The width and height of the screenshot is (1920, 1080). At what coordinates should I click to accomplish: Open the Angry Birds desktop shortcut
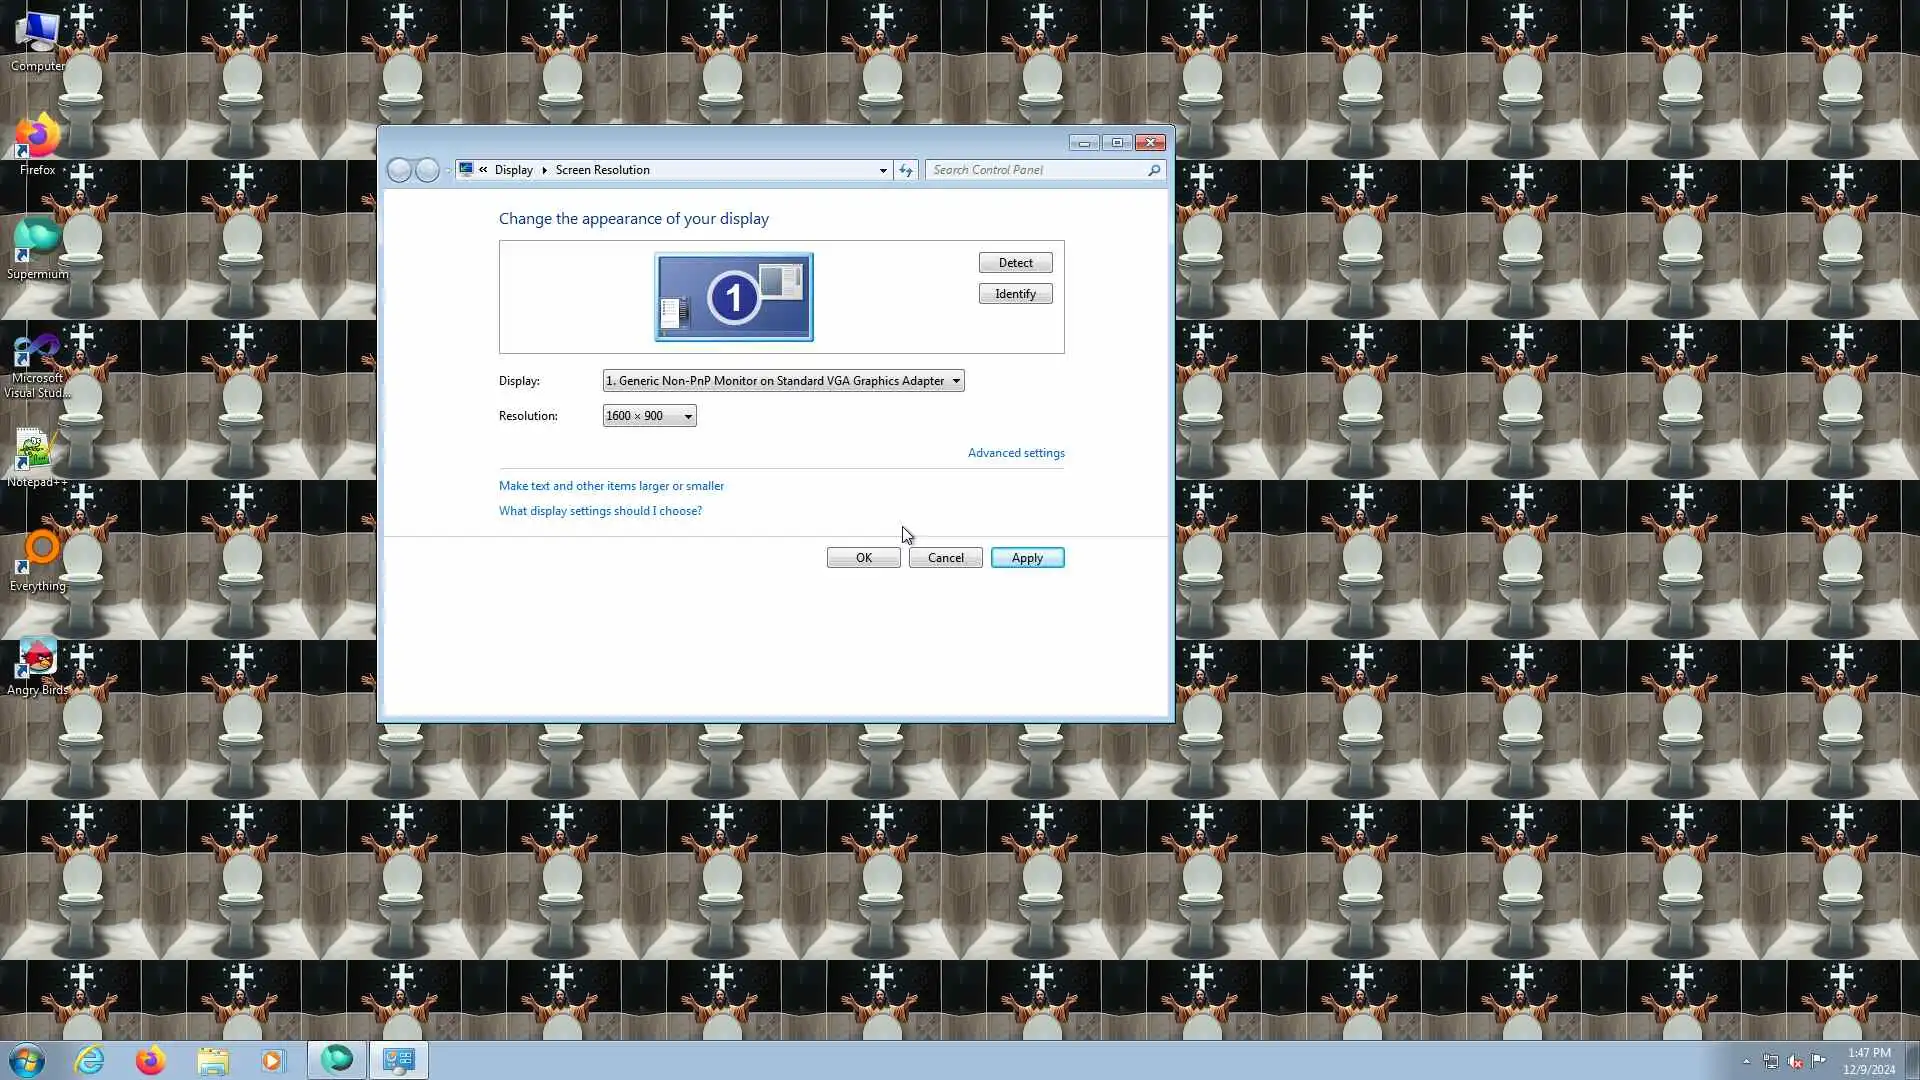click(37, 660)
